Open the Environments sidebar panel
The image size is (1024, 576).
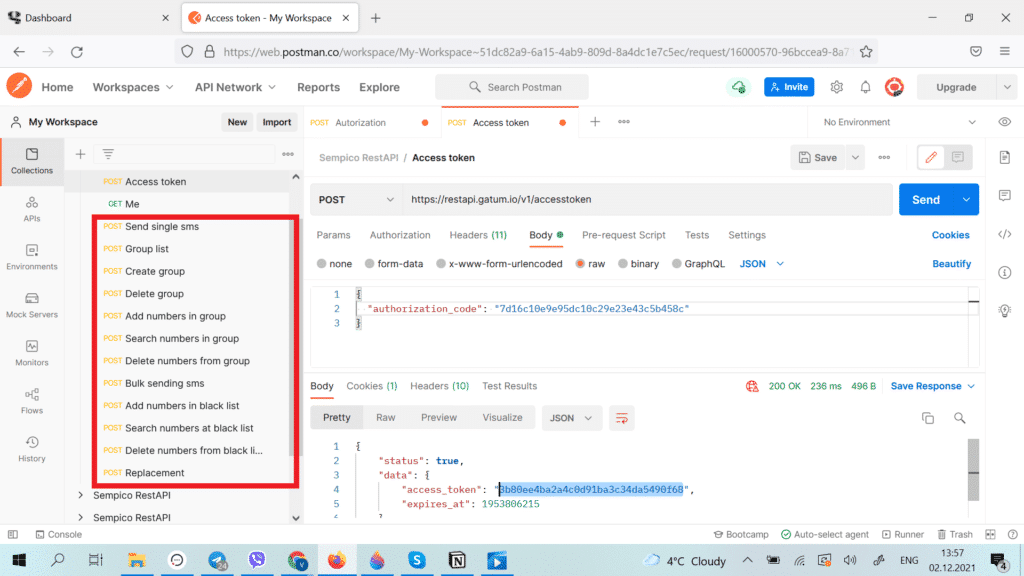[x=31, y=257]
